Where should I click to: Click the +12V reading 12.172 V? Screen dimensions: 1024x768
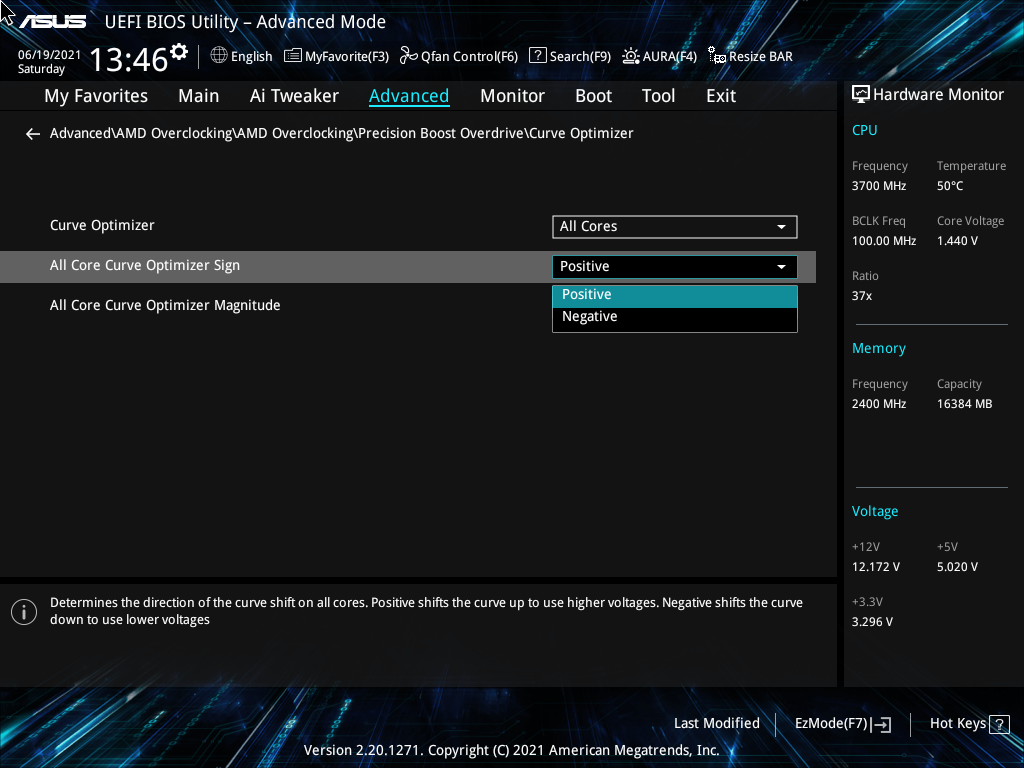[875, 567]
